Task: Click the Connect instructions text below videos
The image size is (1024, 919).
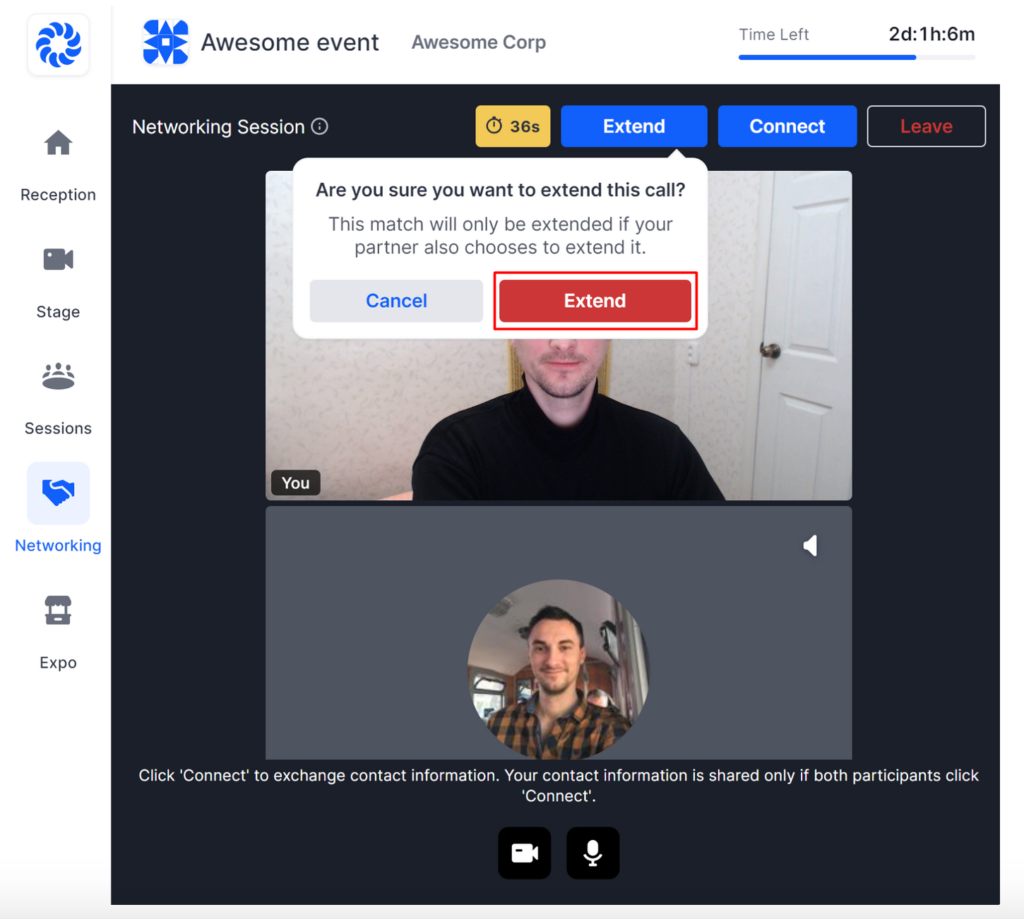Action: coord(558,785)
